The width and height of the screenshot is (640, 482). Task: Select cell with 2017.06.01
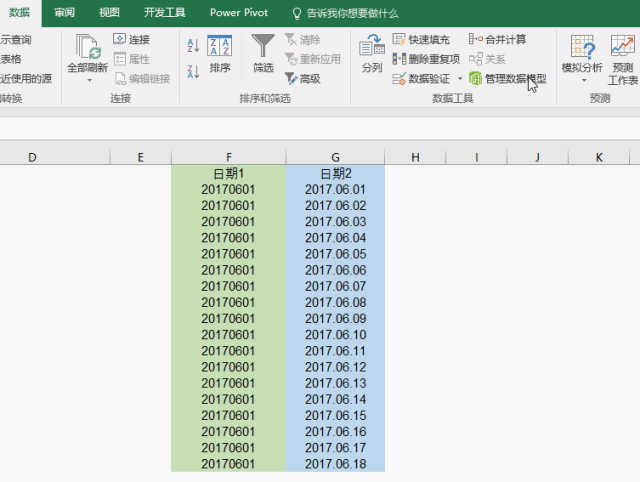tap(335, 189)
